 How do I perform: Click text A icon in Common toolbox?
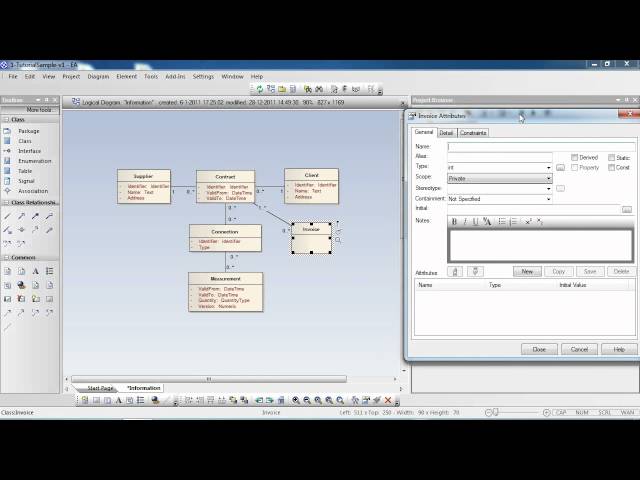(36, 271)
